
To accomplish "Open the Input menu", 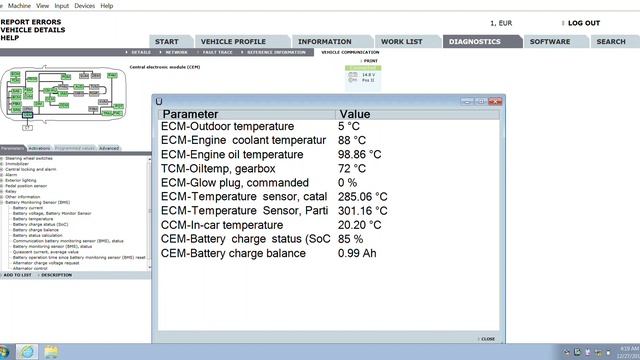I will (x=62, y=6).
